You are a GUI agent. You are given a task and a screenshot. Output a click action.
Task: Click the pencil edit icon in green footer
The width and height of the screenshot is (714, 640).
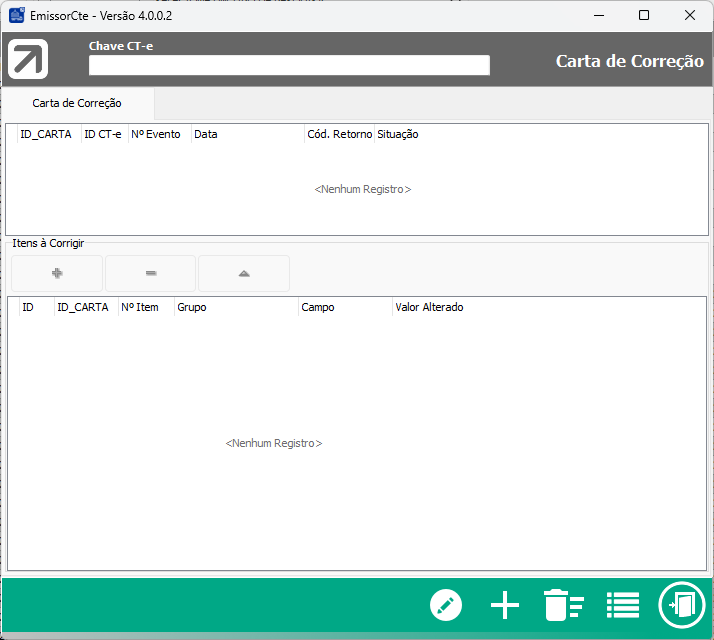[446, 605]
